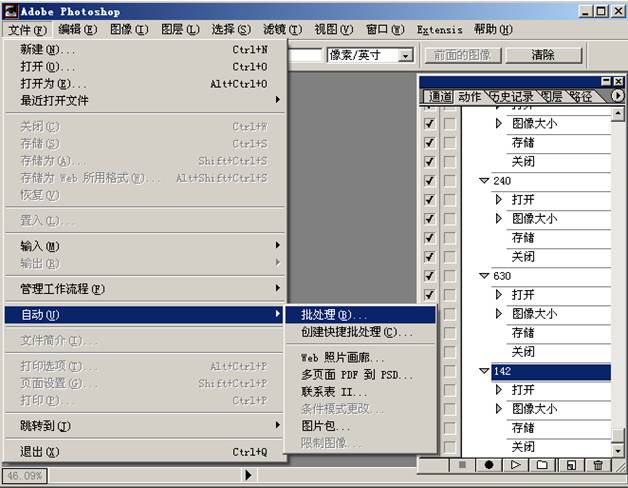This screenshot has width=628, height=488.
Task: Collapse the 240 action triangle
Action: pyautogui.click(x=484, y=181)
